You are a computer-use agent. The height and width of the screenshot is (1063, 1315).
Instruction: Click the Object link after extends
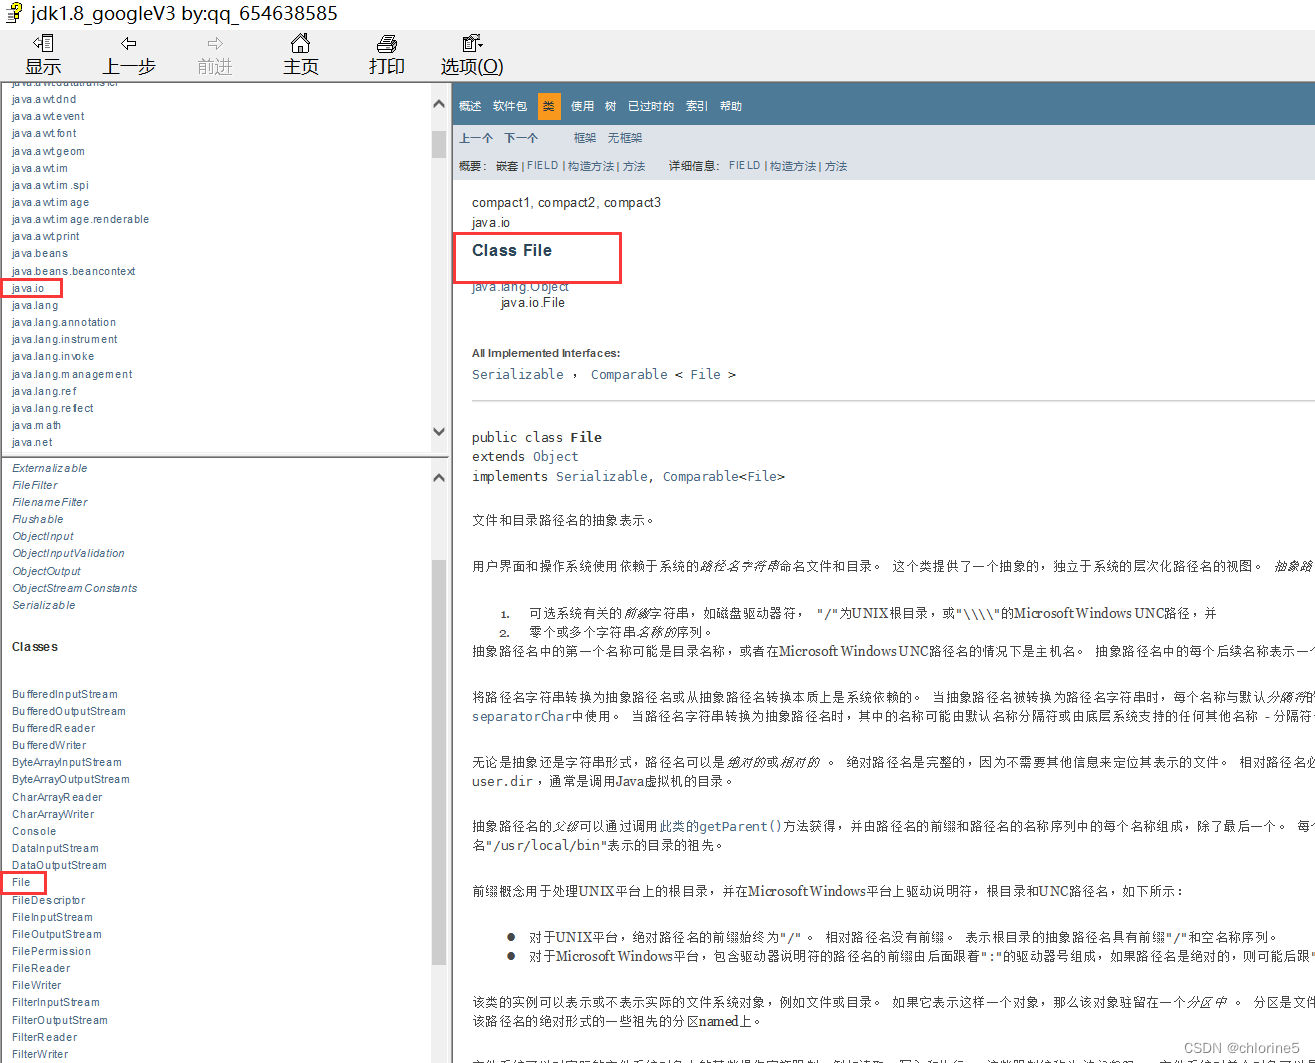pos(555,456)
